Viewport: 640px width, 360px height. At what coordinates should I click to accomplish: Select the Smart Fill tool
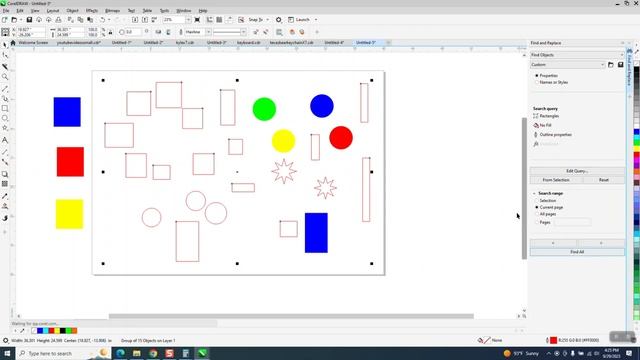(5, 218)
